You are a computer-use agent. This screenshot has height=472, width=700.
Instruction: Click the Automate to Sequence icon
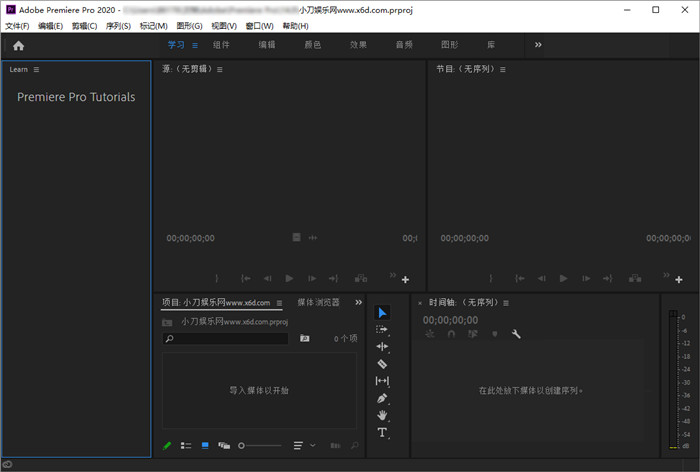pyautogui.click(x=335, y=445)
